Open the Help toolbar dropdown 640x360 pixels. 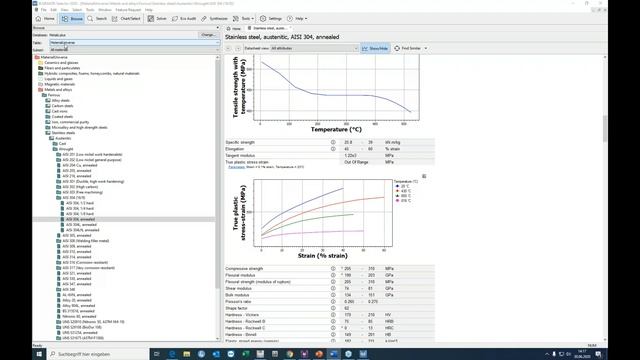297,19
